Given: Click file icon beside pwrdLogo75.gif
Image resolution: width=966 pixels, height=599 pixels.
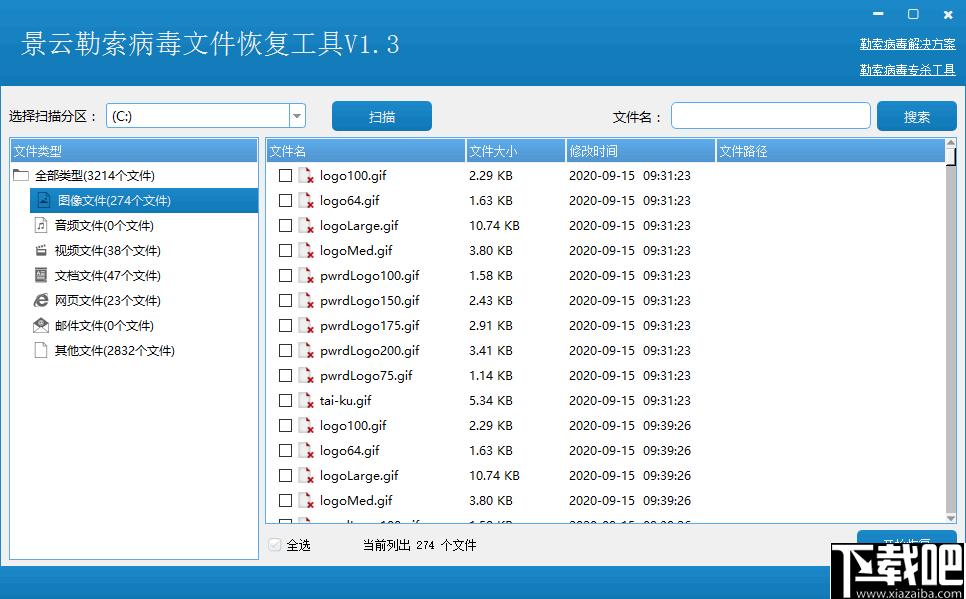Looking at the screenshot, I should coord(306,375).
